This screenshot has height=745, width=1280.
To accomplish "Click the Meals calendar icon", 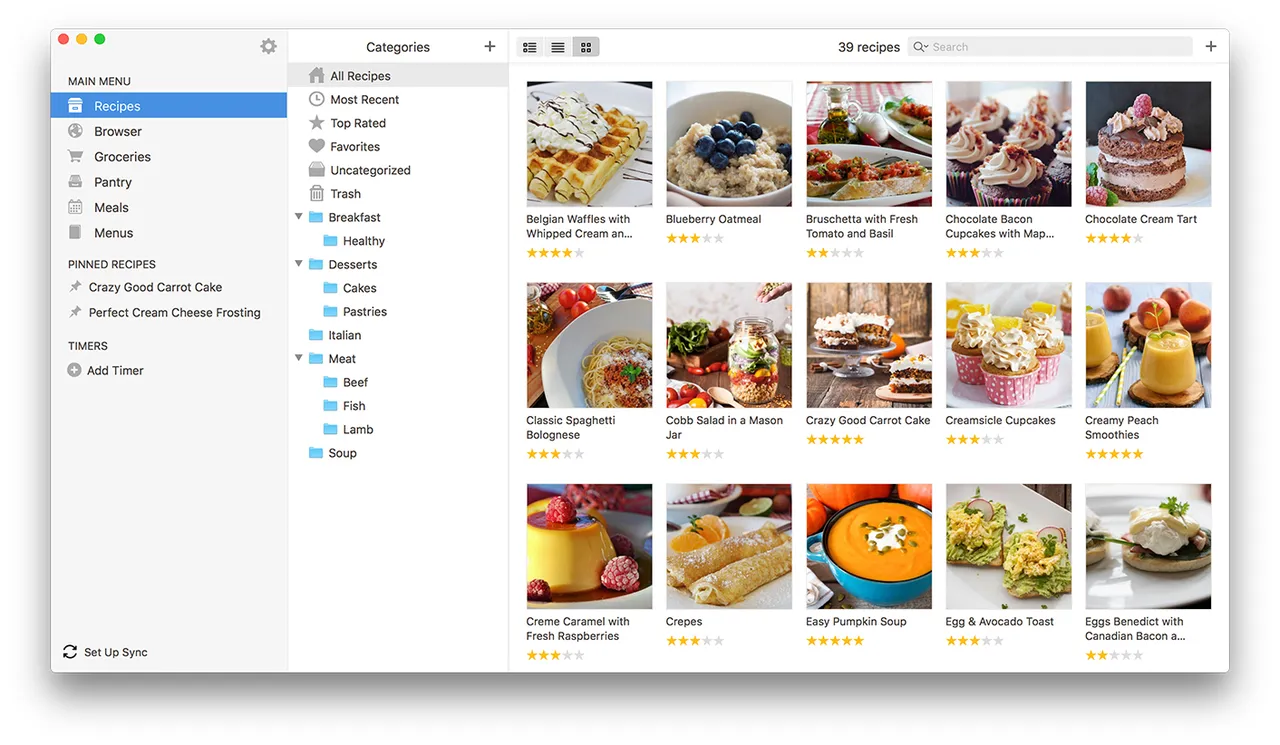I will click(x=75, y=207).
